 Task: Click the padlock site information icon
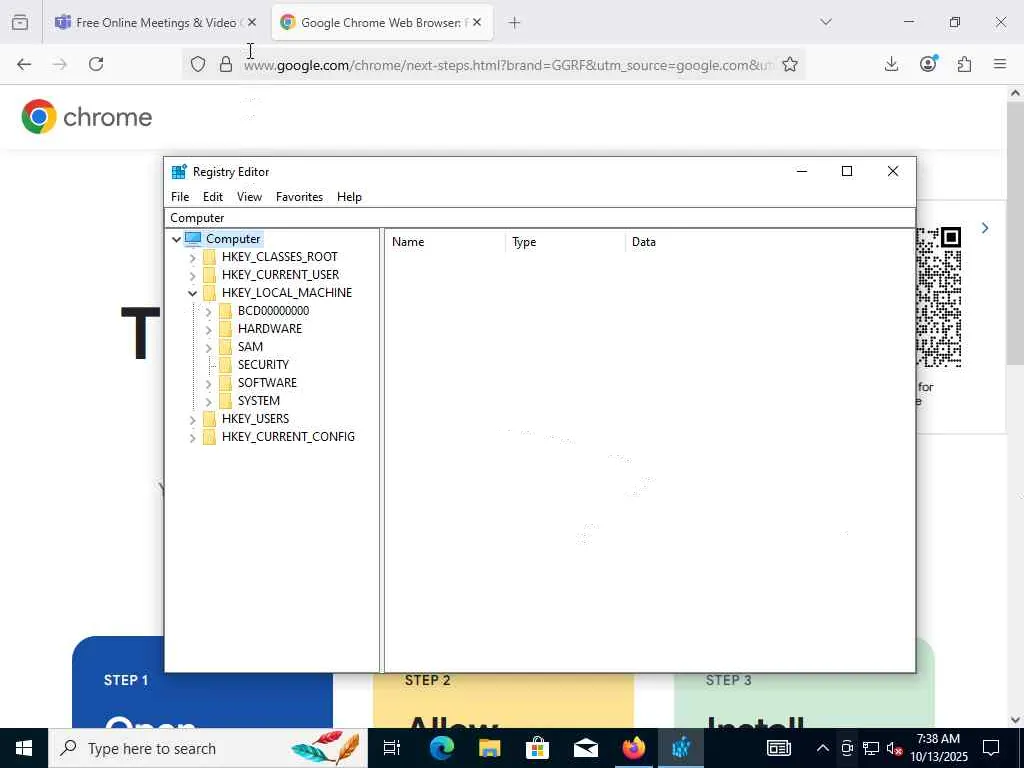(226, 64)
